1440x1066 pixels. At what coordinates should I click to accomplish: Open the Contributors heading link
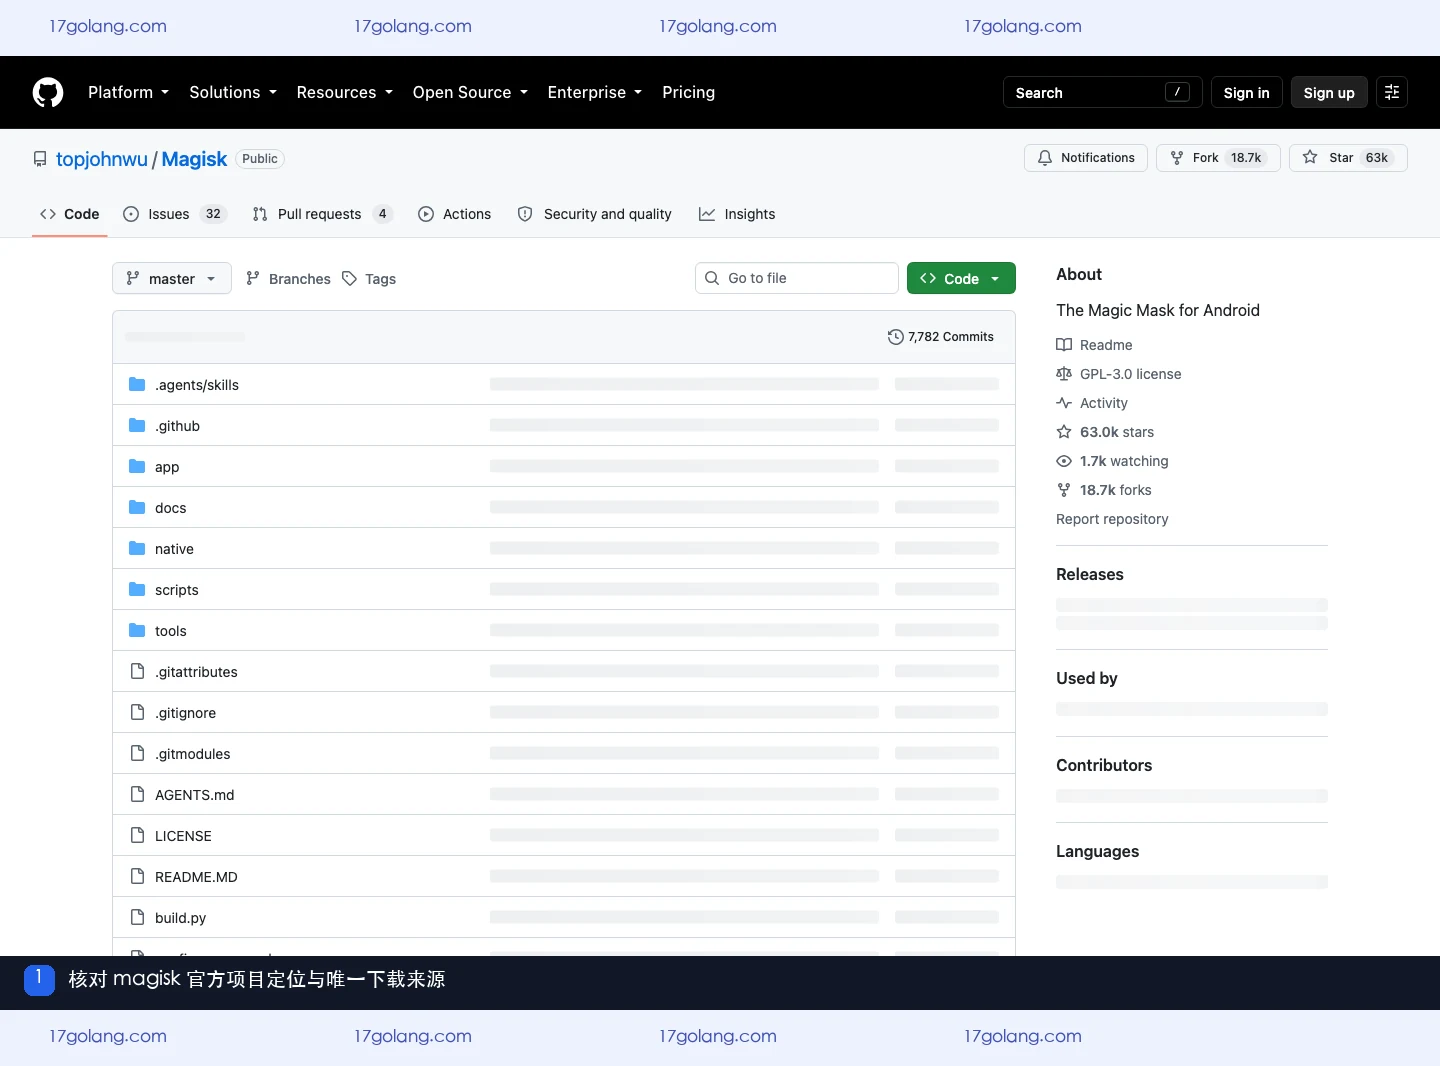[1104, 765]
